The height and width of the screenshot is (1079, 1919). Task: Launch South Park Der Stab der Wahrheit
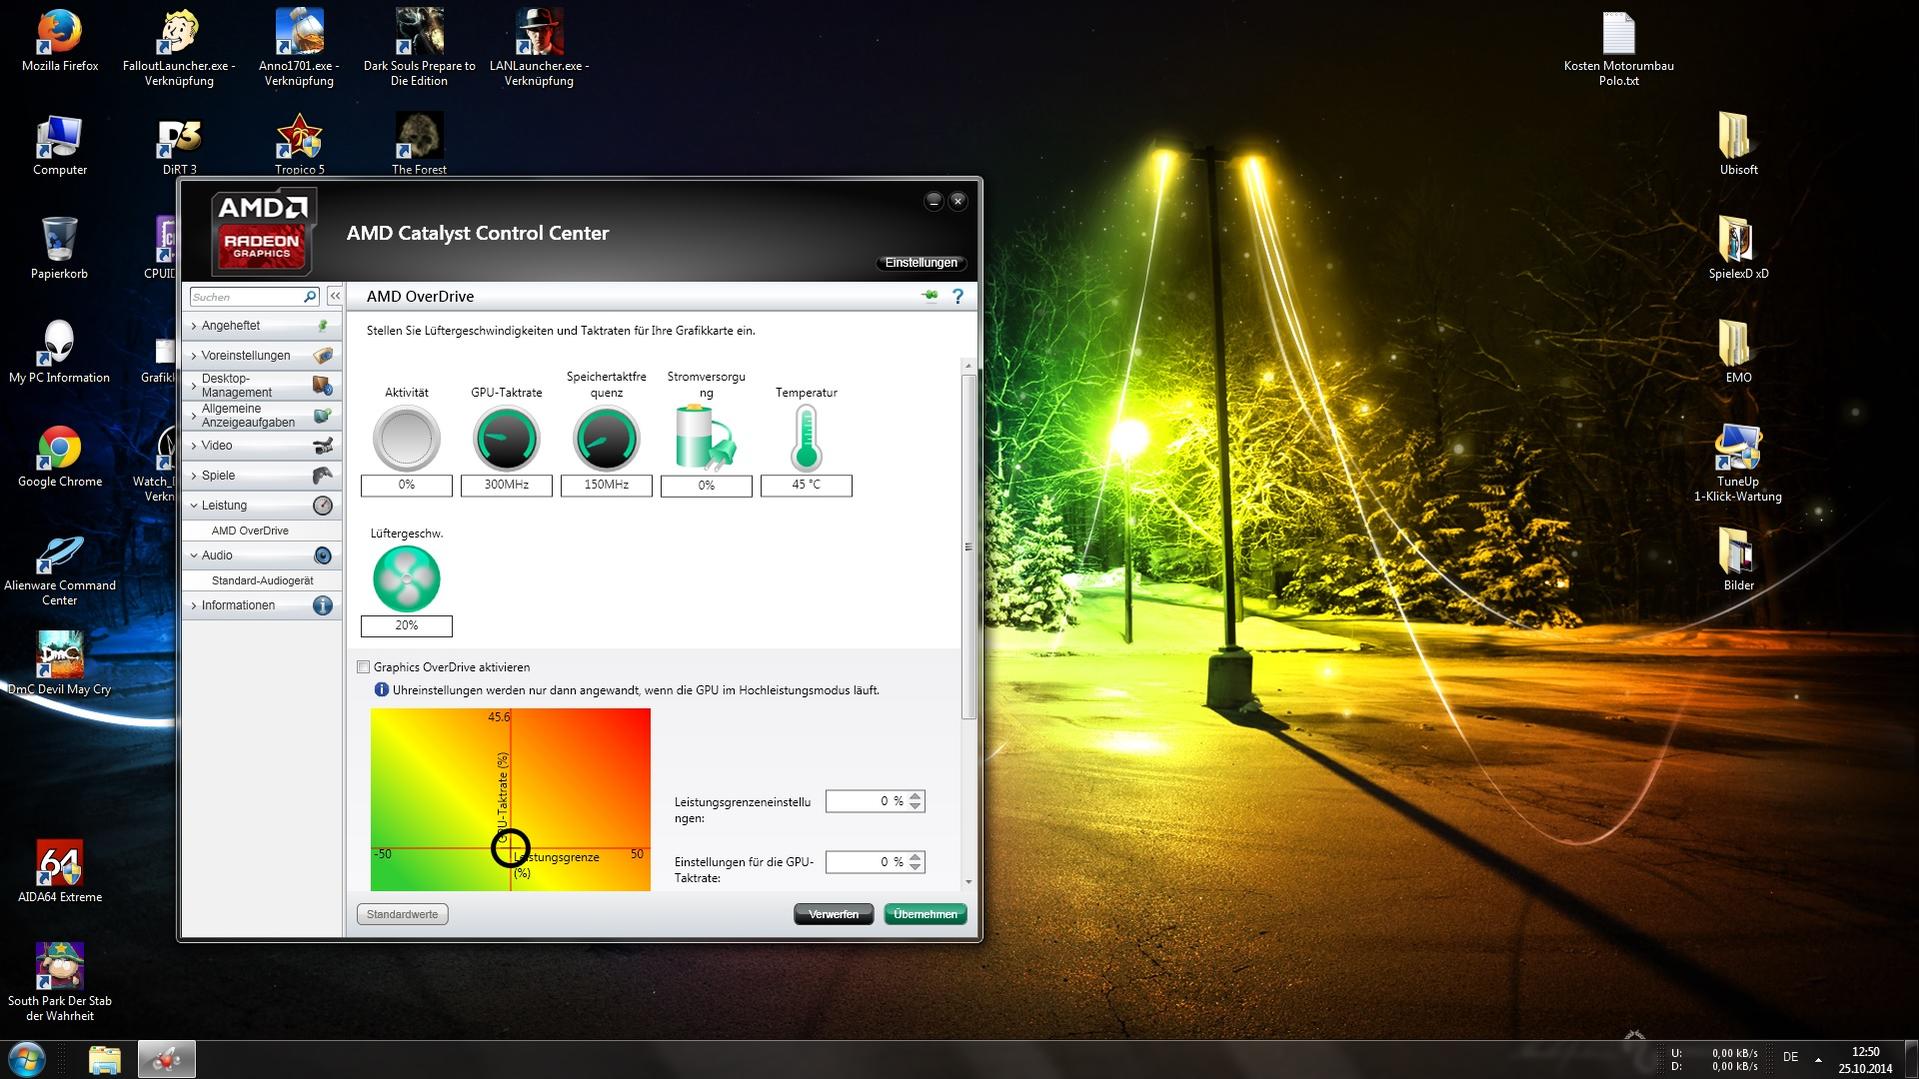tap(59, 982)
